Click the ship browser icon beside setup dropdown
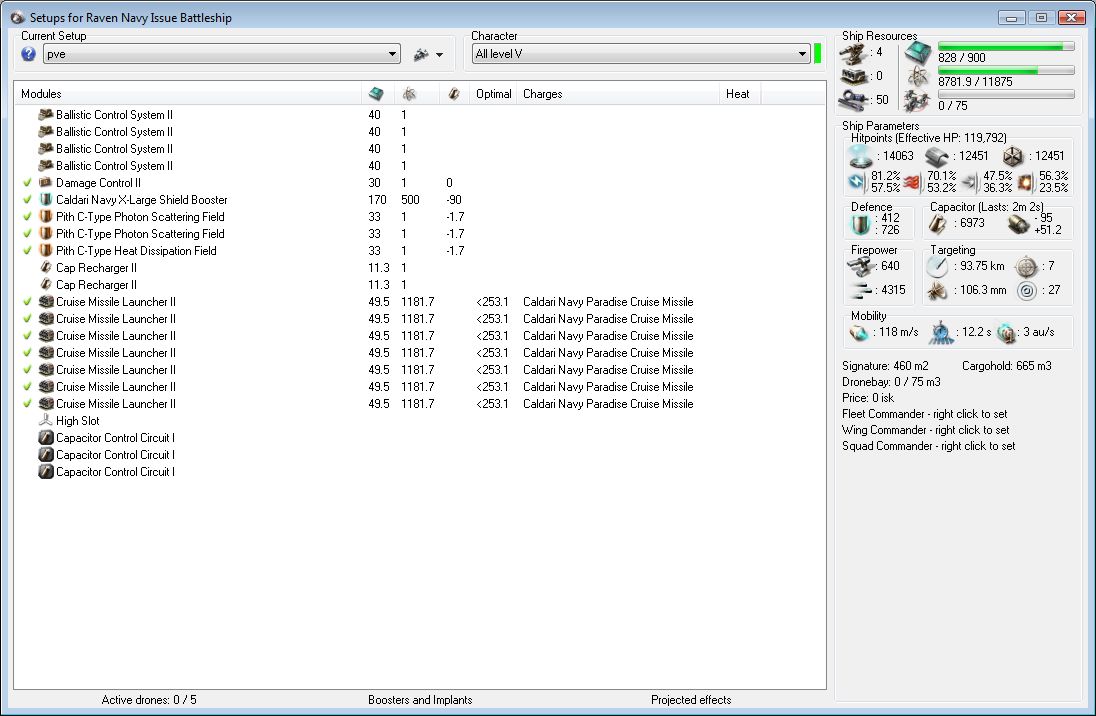This screenshot has height=716, width=1096. (x=421, y=54)
